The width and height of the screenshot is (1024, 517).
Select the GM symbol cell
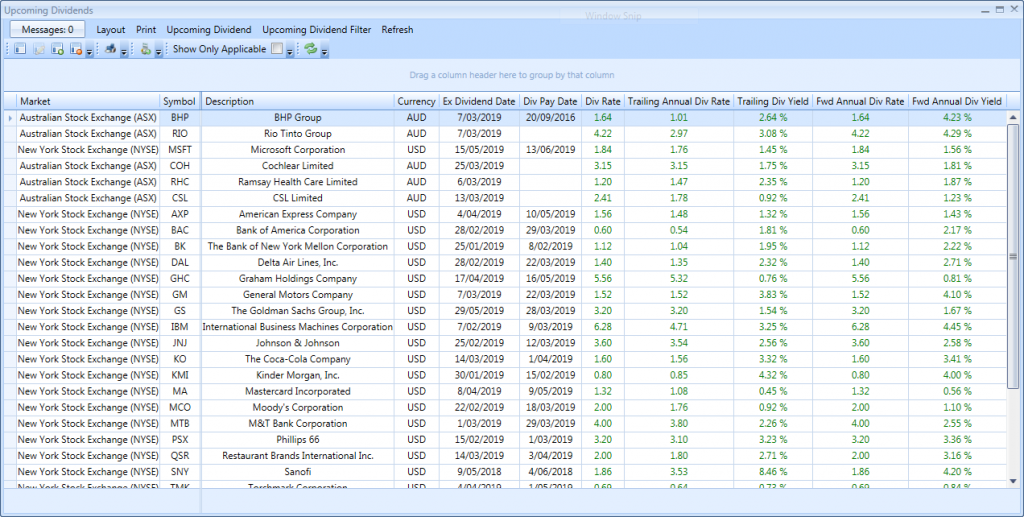(180, 294)
